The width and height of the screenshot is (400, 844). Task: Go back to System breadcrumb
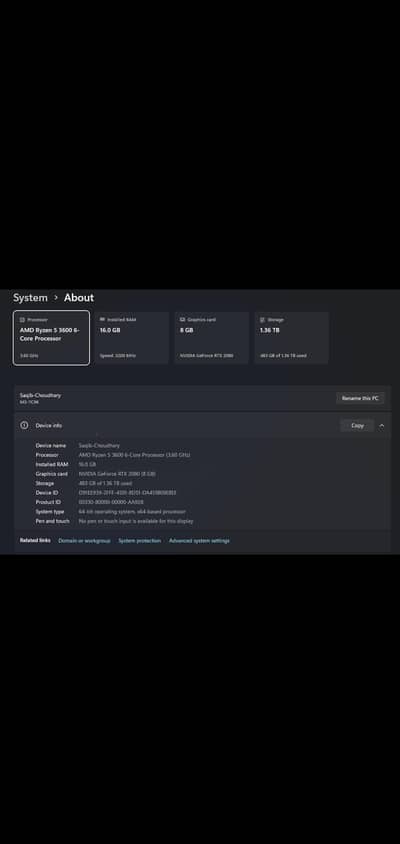click(x=30, y=298)
